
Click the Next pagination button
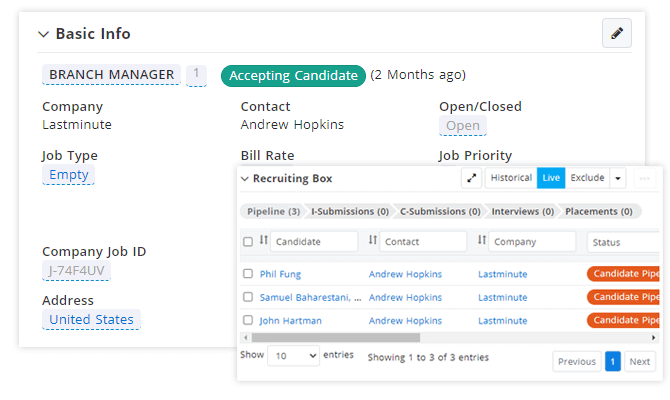[640, 362]
